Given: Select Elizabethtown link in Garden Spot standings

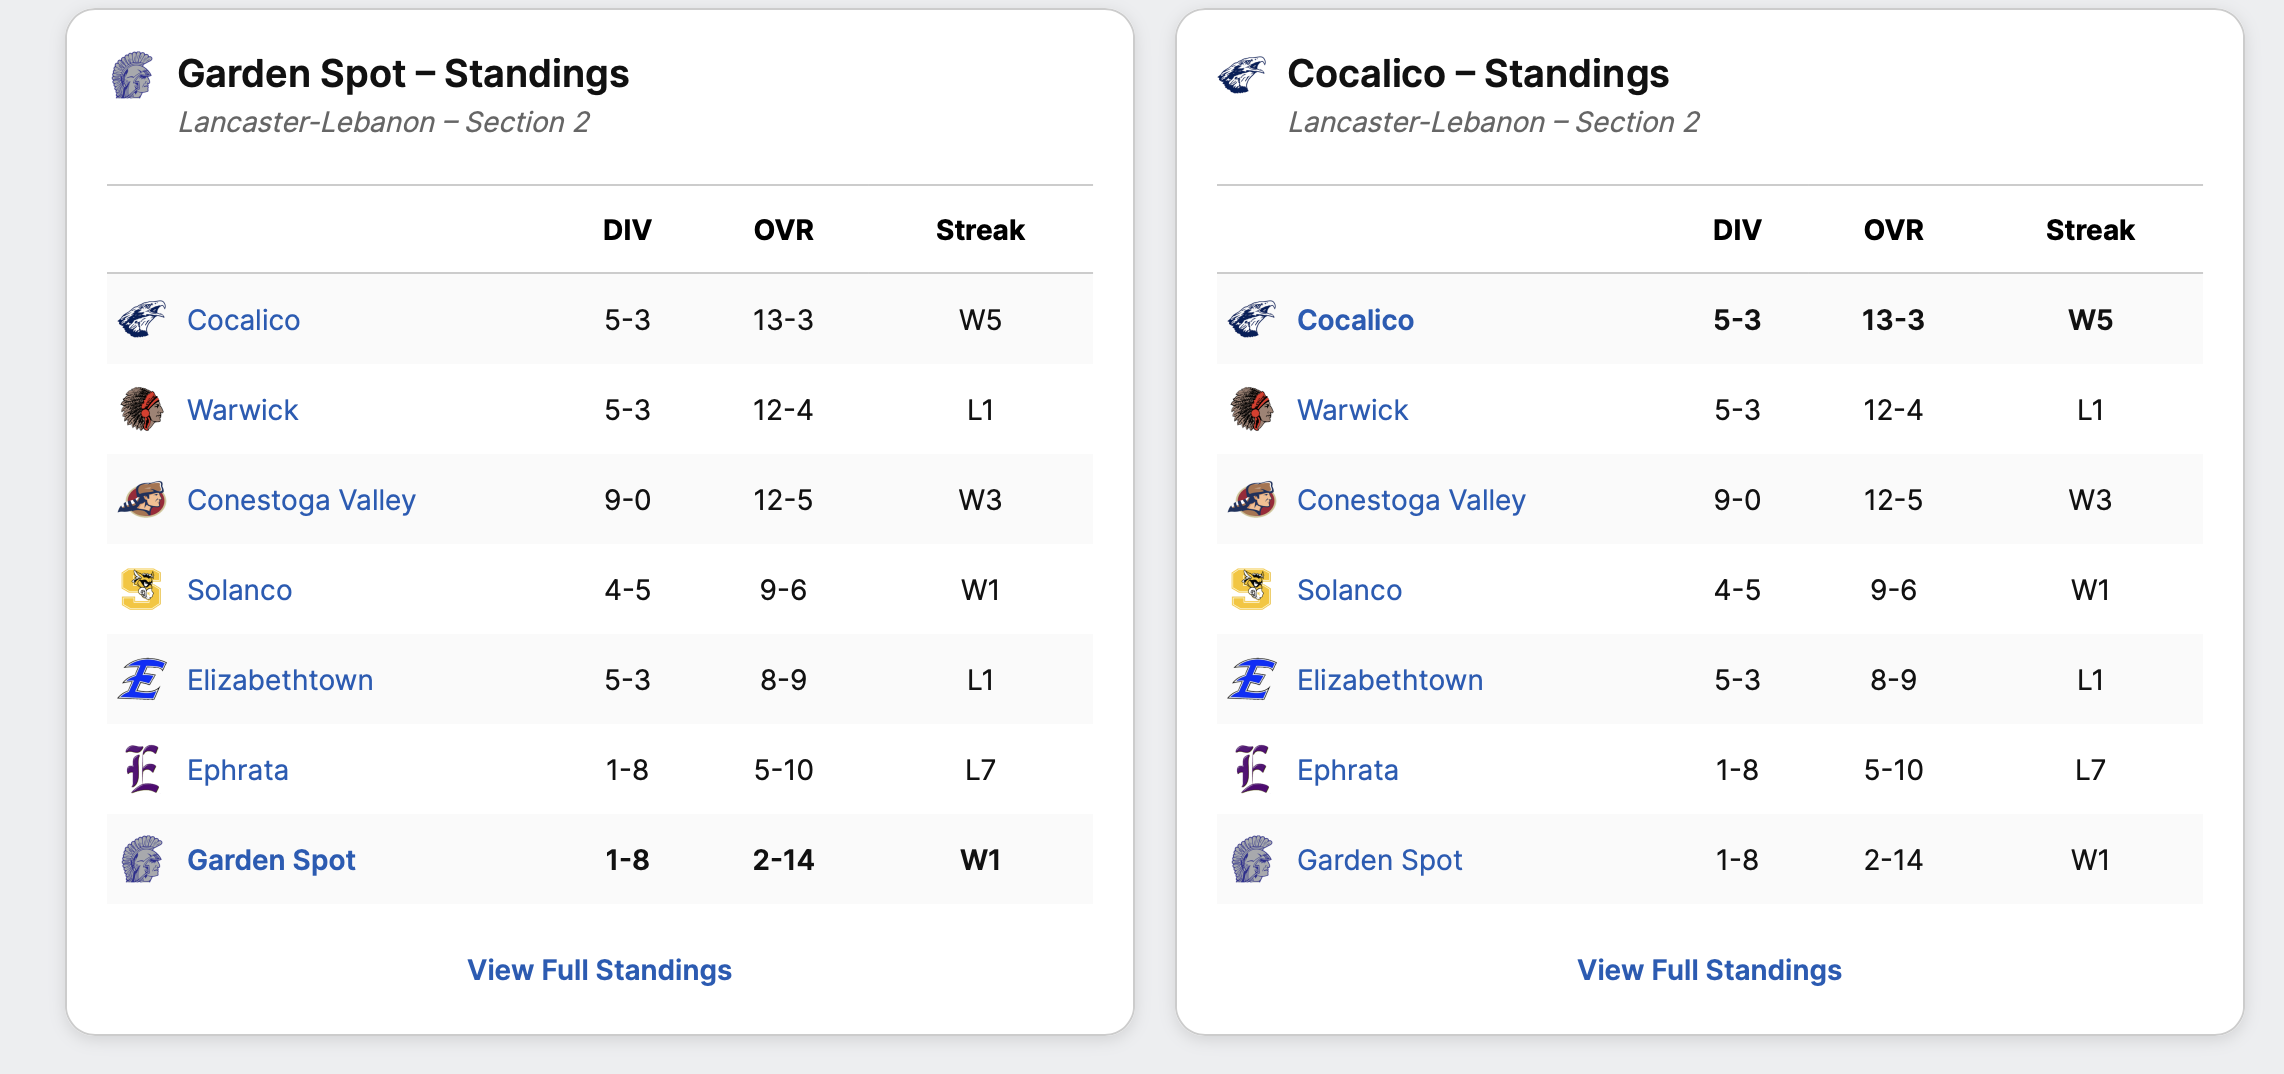Looking at the screenshot, I should coord(280,680).
